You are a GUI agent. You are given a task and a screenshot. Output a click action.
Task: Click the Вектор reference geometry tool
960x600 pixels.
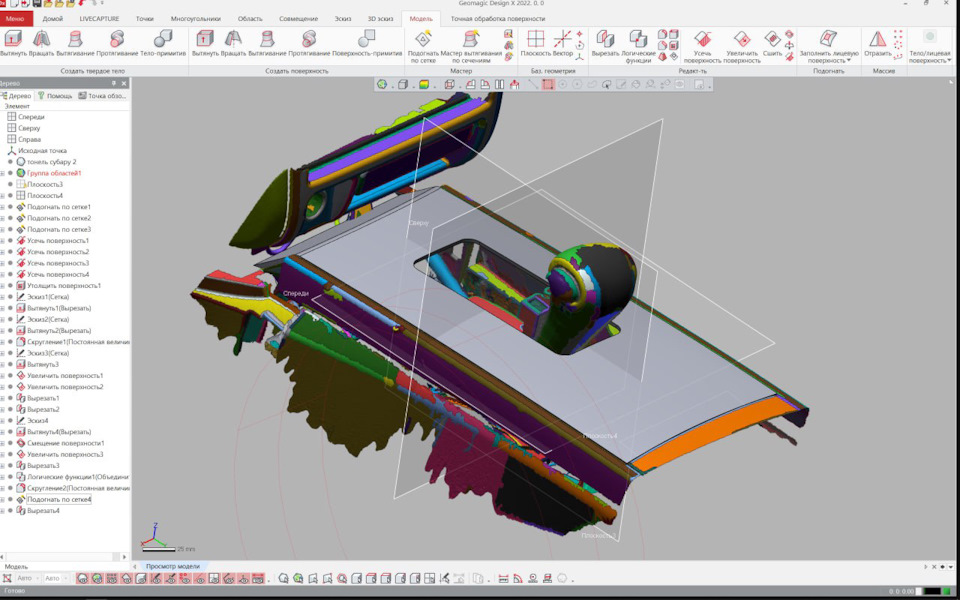pos(563,43)
